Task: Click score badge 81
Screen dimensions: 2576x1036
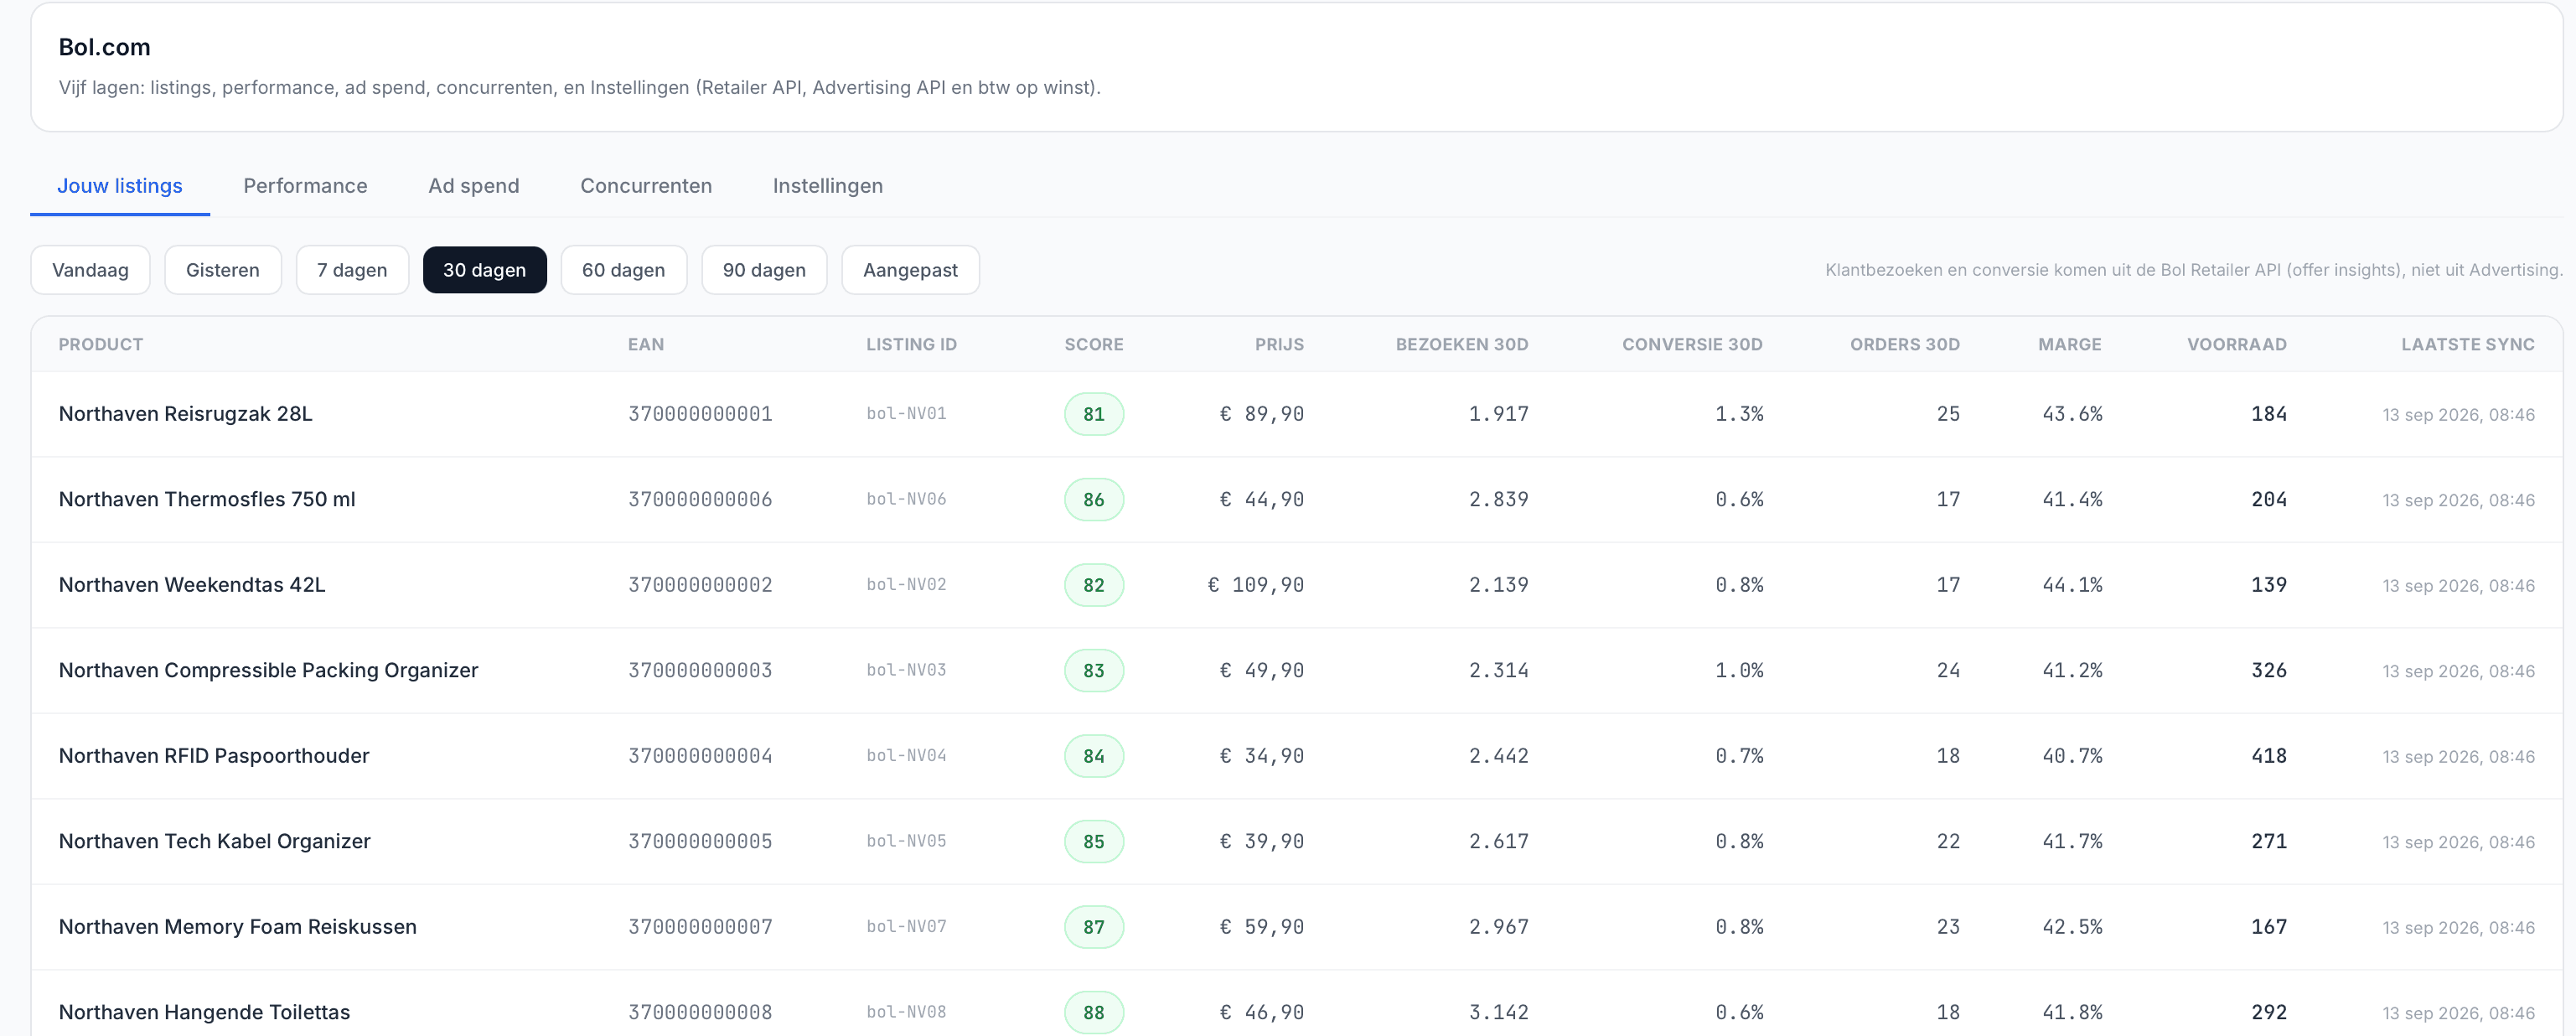Action: pyautogui.click(x=1094, y=414)
